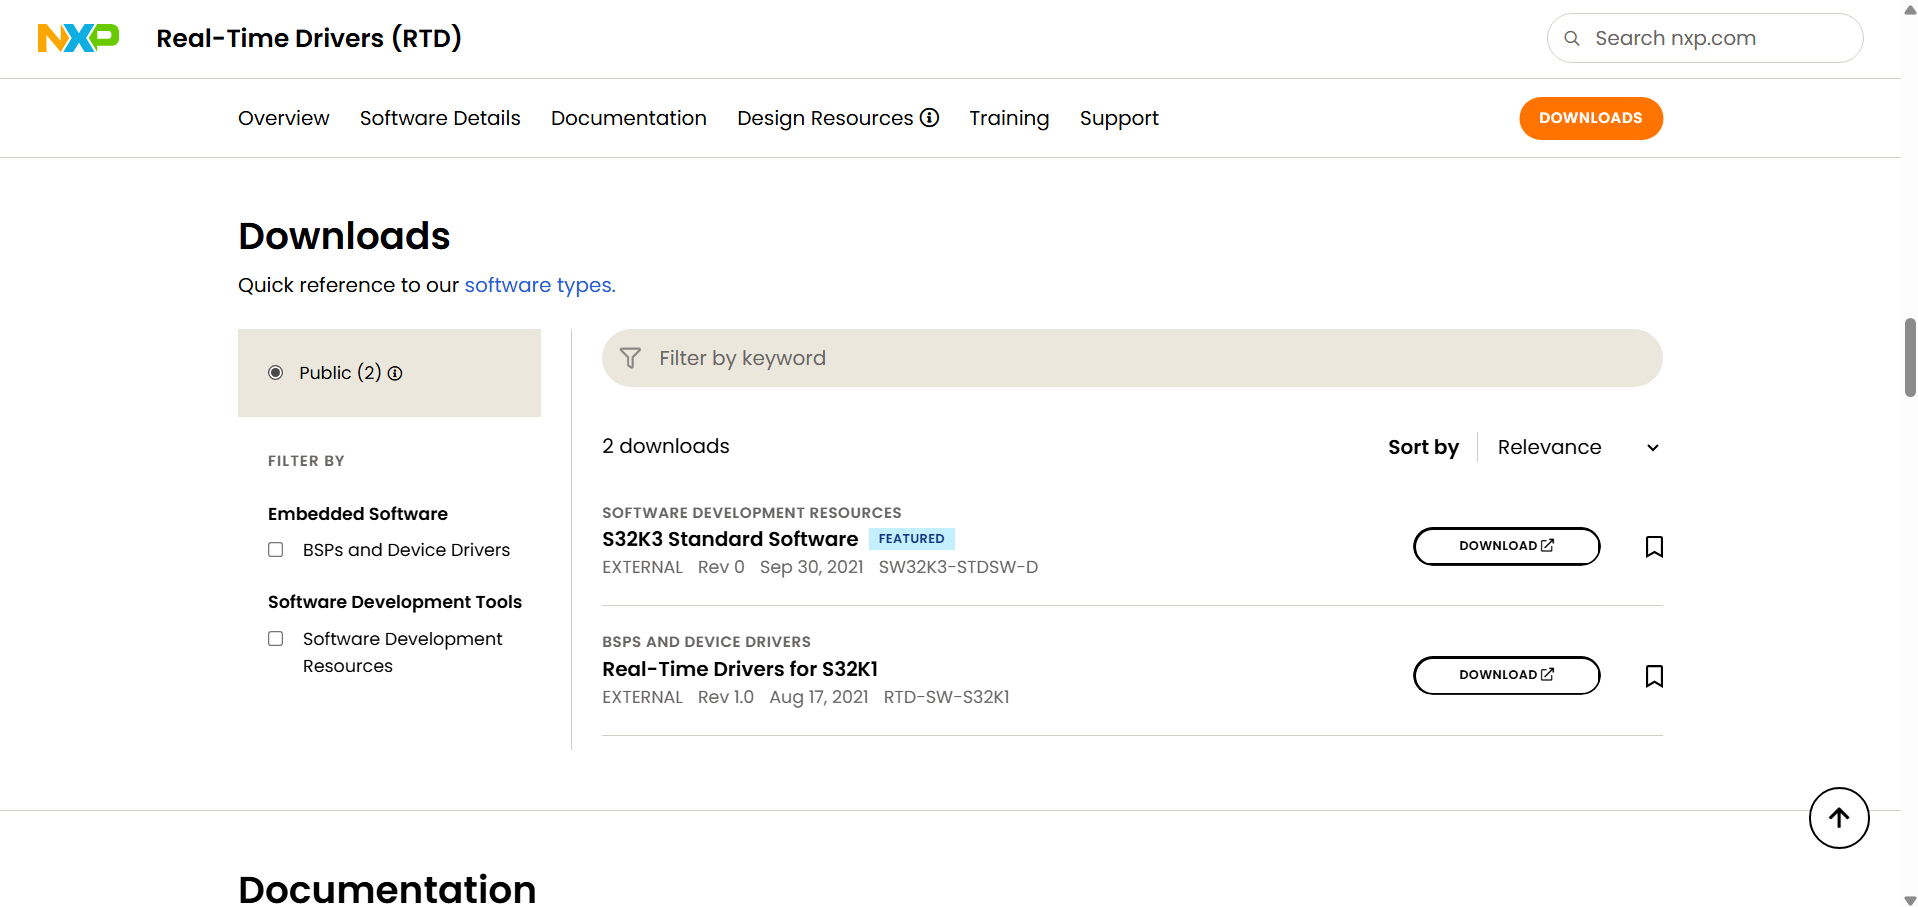Click the Design Resources info icon

click(x=929, y=117)
